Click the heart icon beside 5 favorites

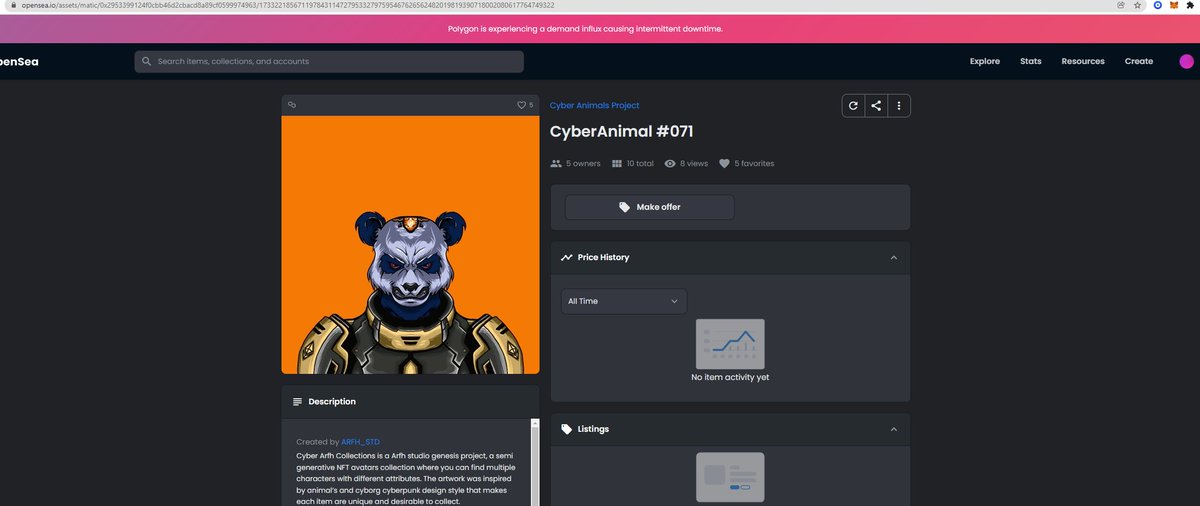click(x=724, y=163)
